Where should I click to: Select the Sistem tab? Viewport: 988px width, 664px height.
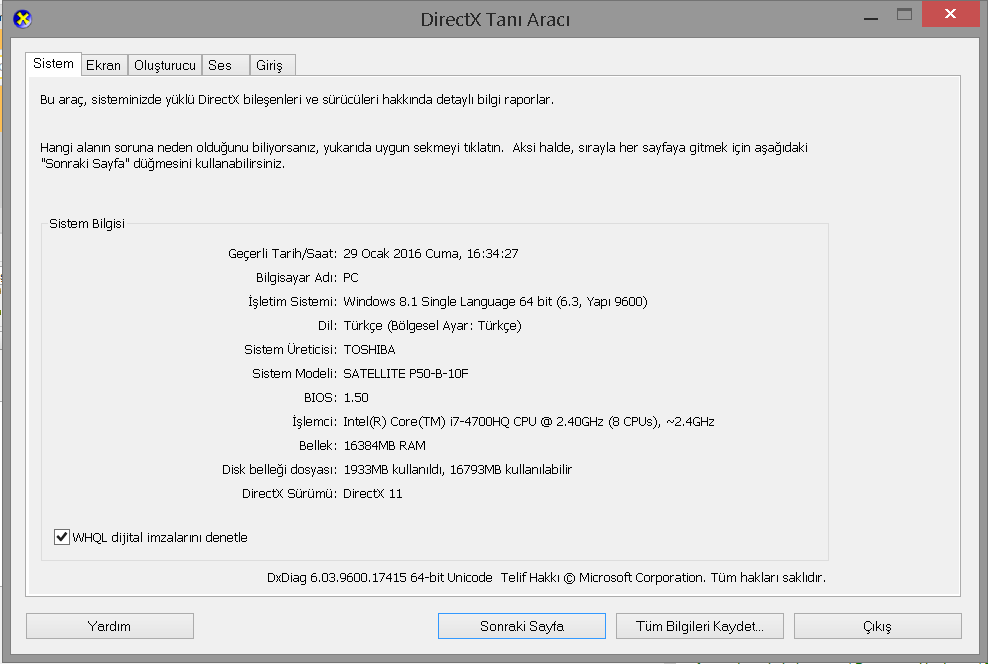tap(54, 64)
